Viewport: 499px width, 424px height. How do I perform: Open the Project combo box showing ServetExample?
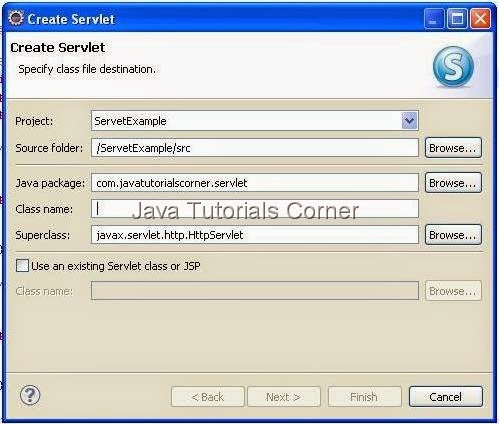click(255, 121)
